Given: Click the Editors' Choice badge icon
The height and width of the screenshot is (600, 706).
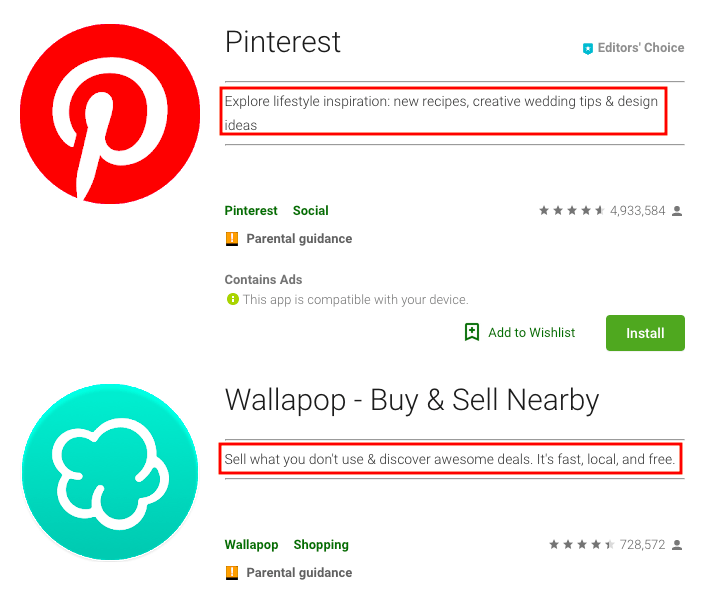Looking at the screenshot, I should (x=588, y=48).
